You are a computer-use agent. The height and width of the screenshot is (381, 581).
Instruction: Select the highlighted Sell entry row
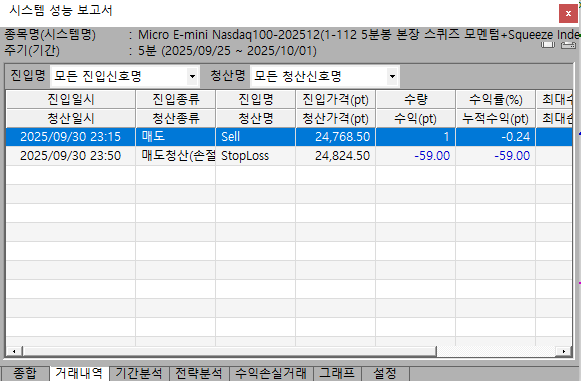click(289, 137)
